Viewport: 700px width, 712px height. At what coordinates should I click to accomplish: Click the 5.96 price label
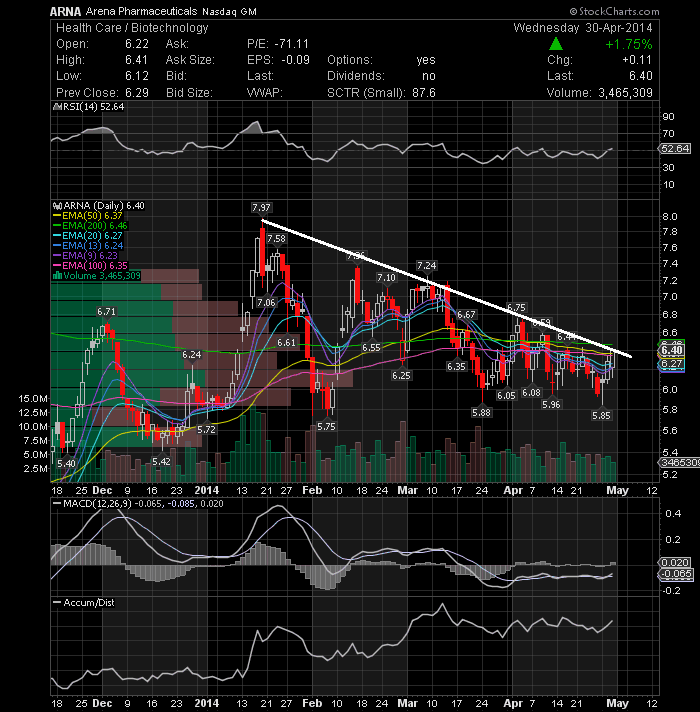tap(551, 404)
